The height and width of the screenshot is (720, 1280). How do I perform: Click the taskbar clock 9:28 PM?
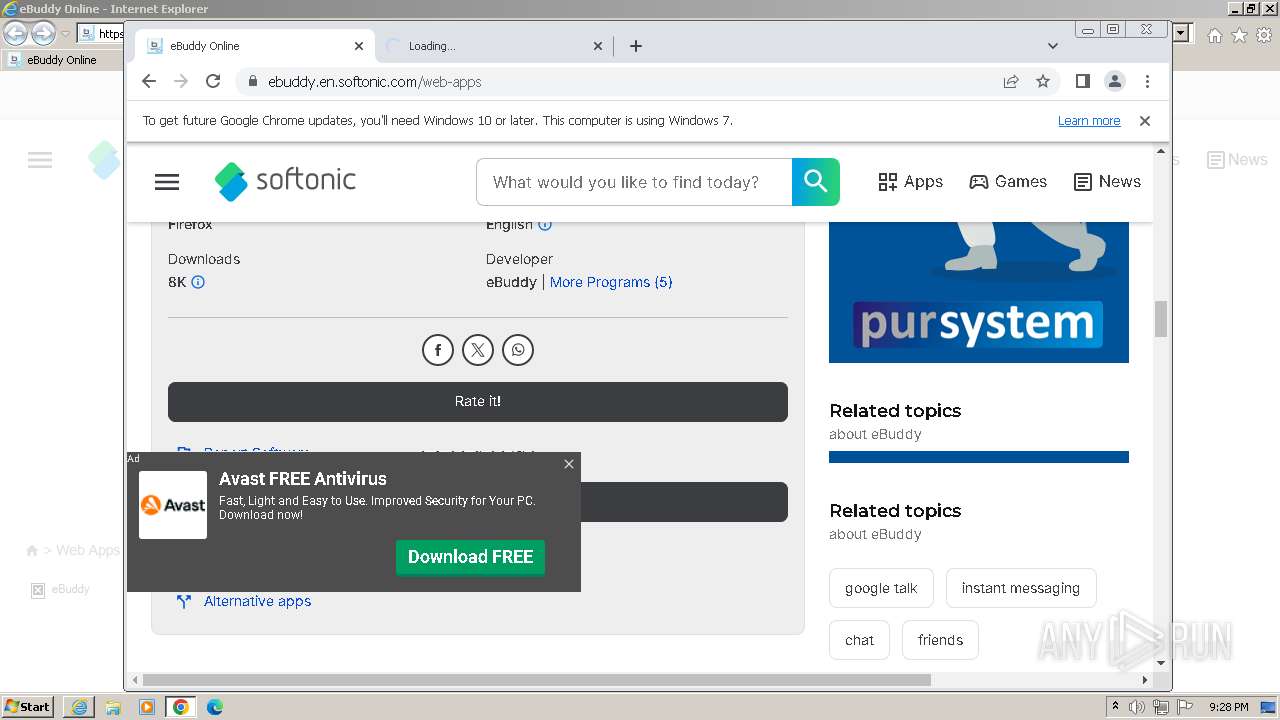[x=1228, y=707]
